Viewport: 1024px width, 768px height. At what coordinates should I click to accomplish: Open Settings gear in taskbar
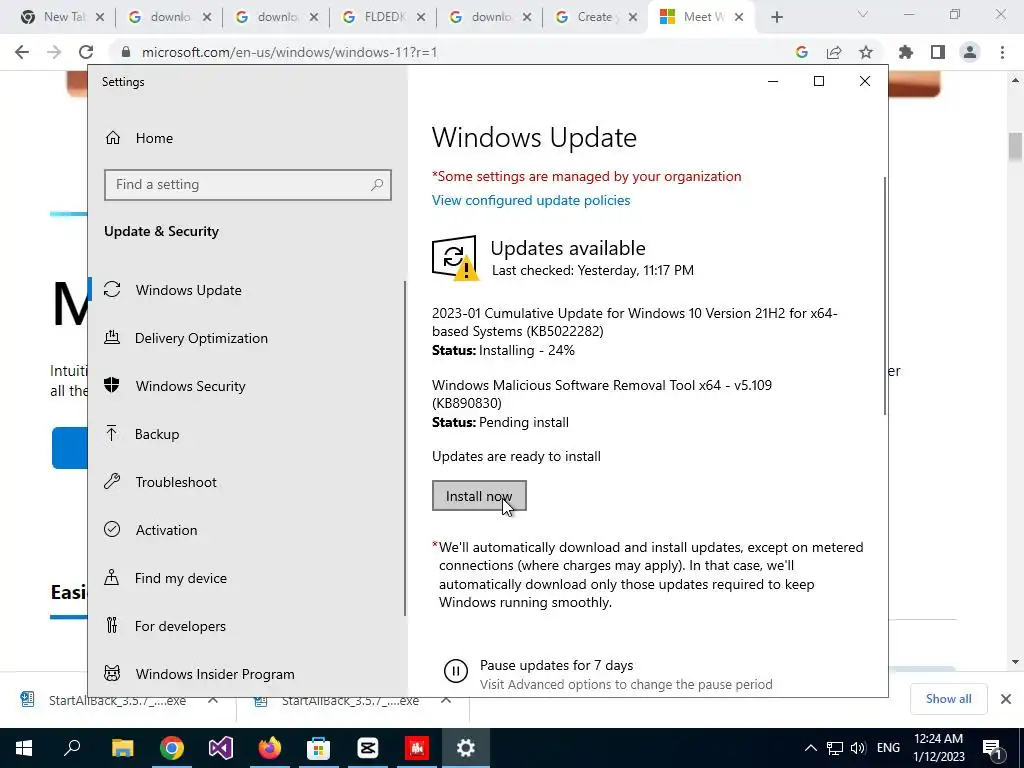tap(466, 748)
